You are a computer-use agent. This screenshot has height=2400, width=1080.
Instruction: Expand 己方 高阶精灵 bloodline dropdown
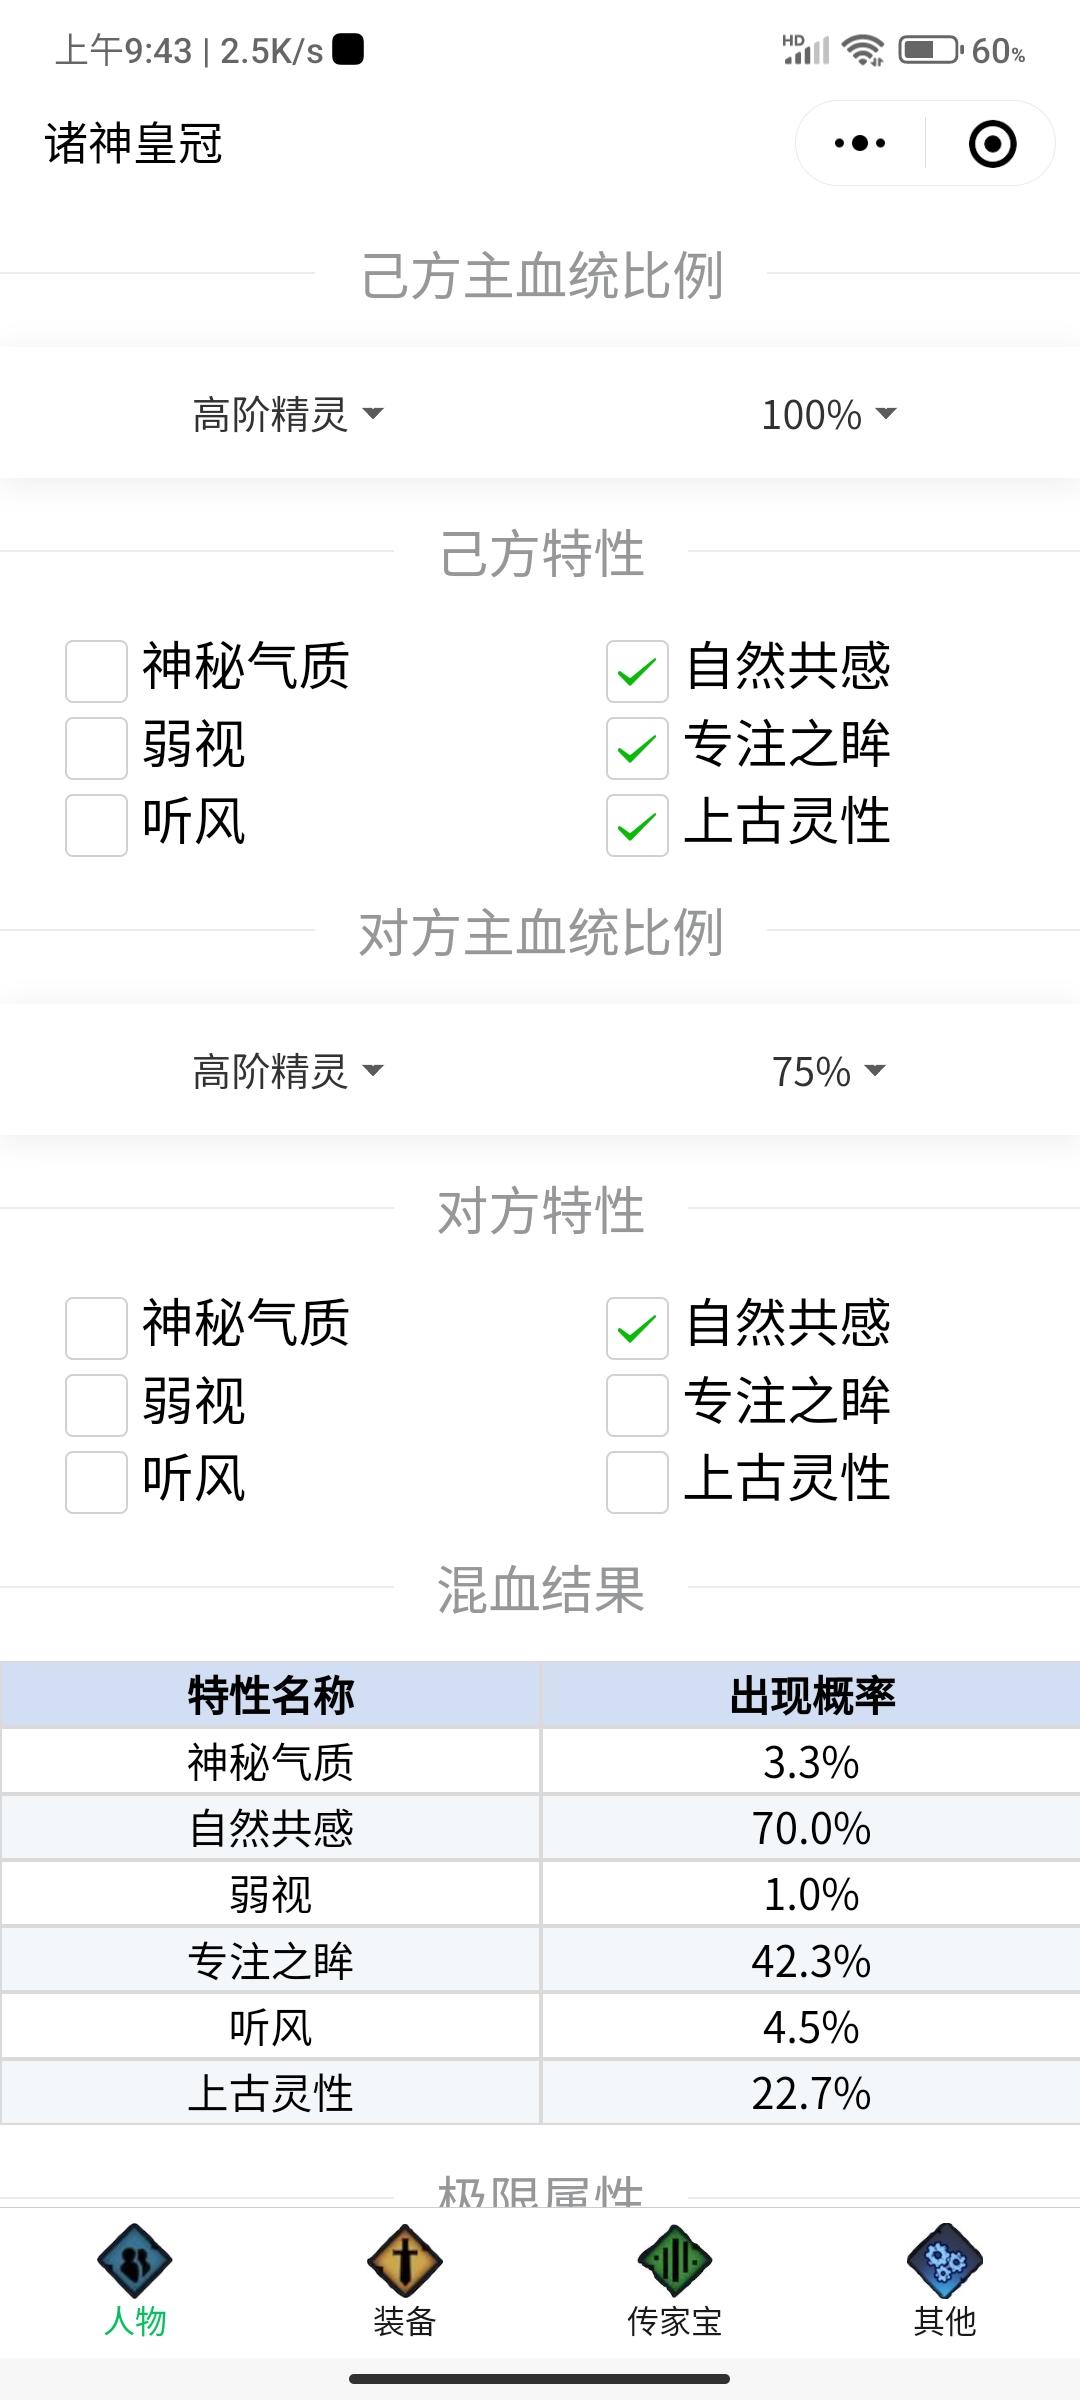pyautogui.click(x=288, y=414)
